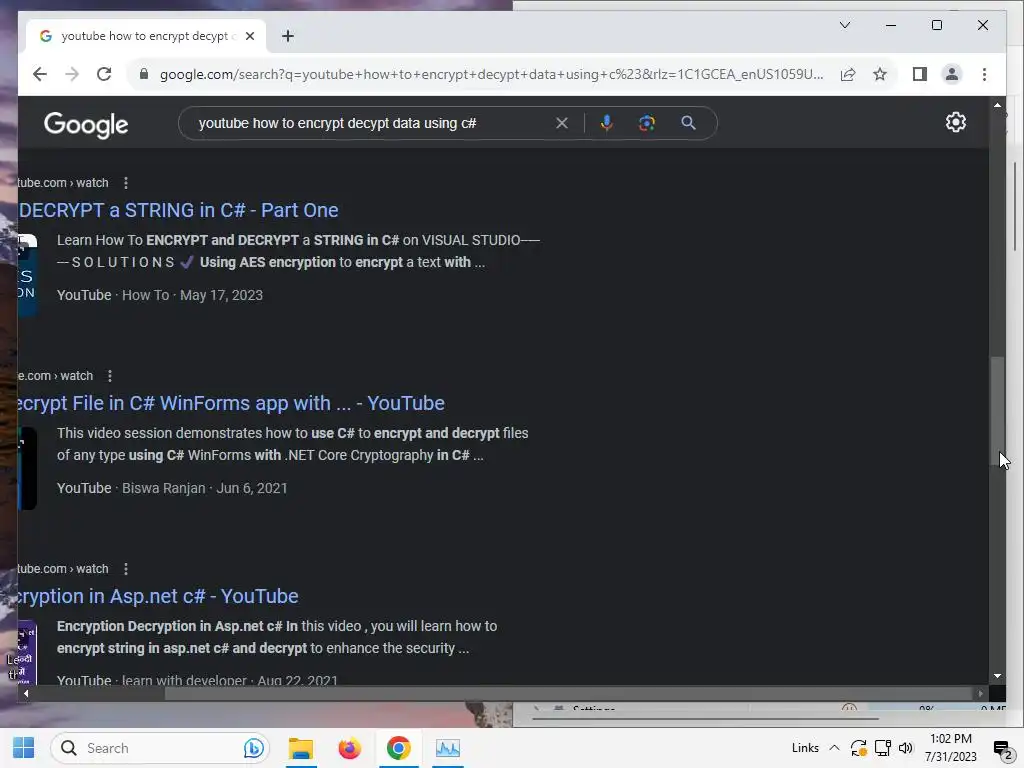The image size is (1024, 768).
Task: Open Chrome side panel
Action: click(920, 74)
